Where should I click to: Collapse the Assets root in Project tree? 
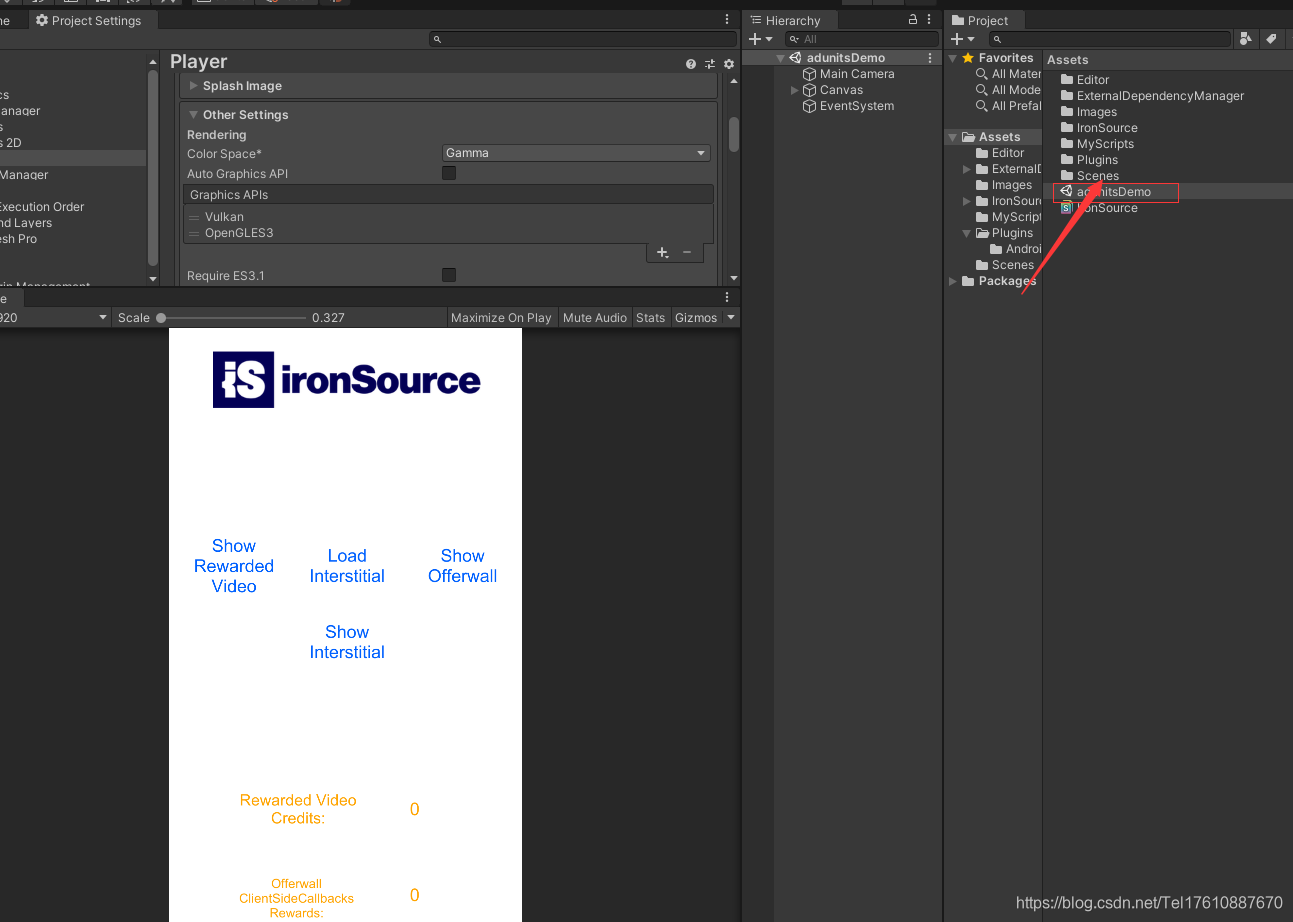[953, 137]
